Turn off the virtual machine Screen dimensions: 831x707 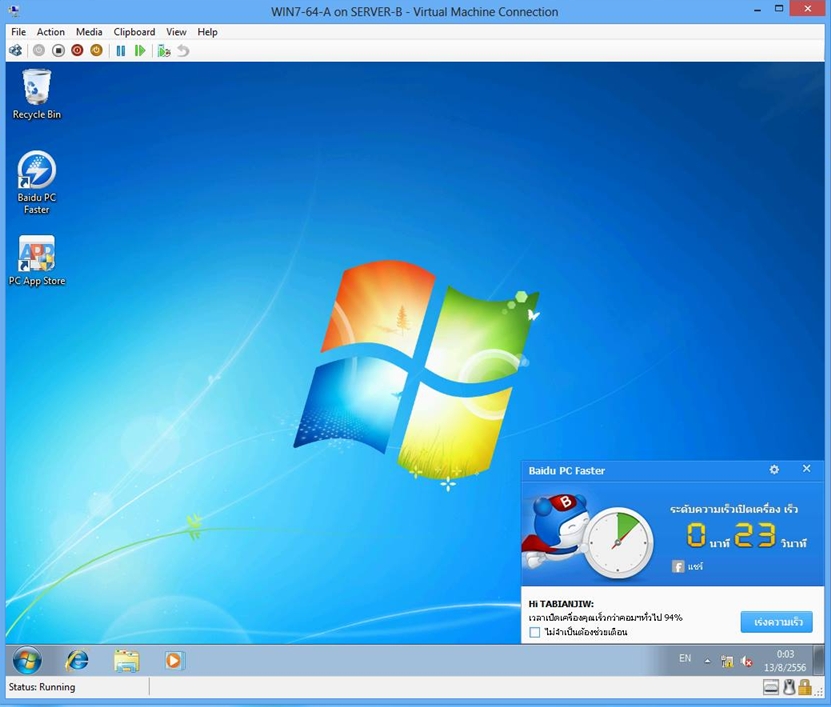[58, 50]
